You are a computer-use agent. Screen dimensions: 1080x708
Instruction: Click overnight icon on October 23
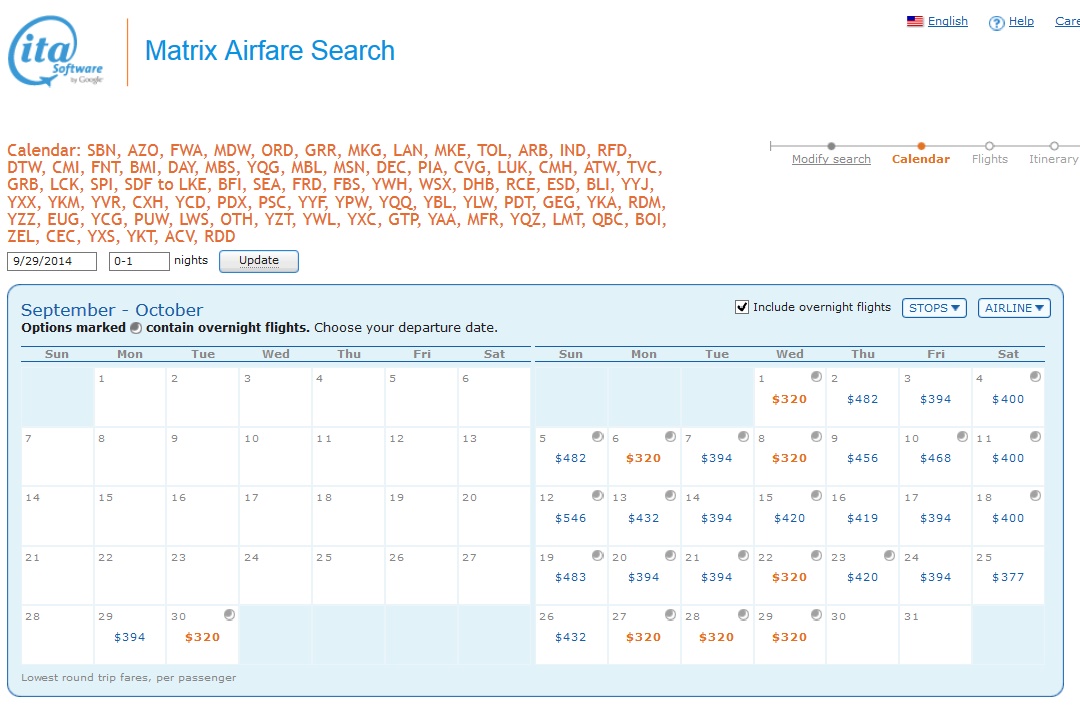(x=889, y=556)
